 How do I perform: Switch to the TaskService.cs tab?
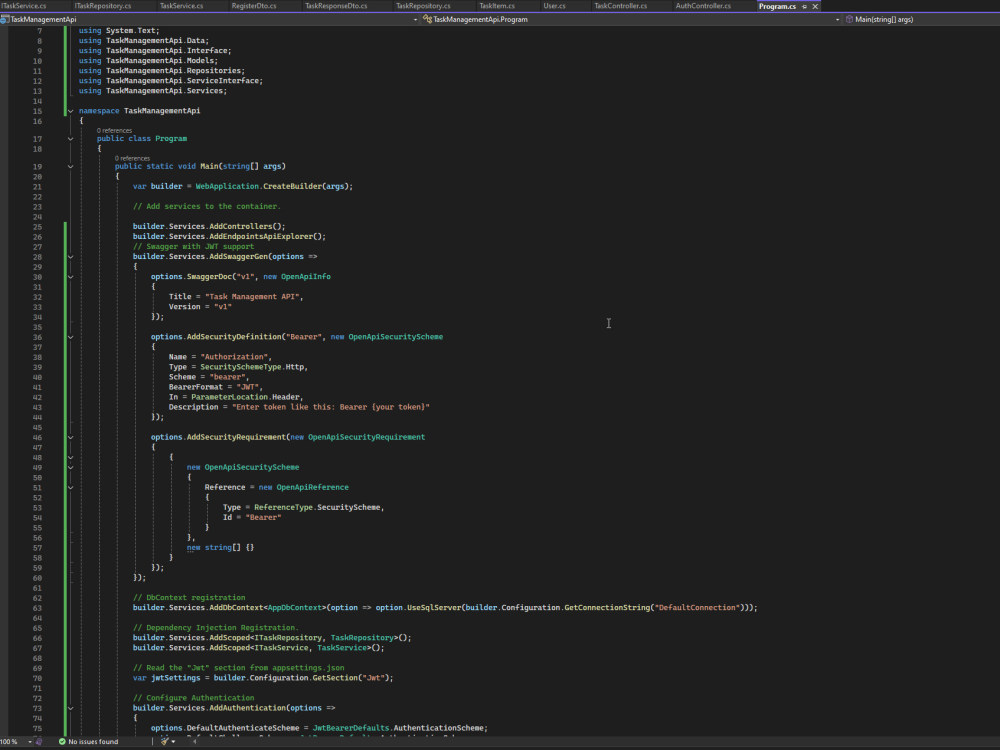[182, 6]
